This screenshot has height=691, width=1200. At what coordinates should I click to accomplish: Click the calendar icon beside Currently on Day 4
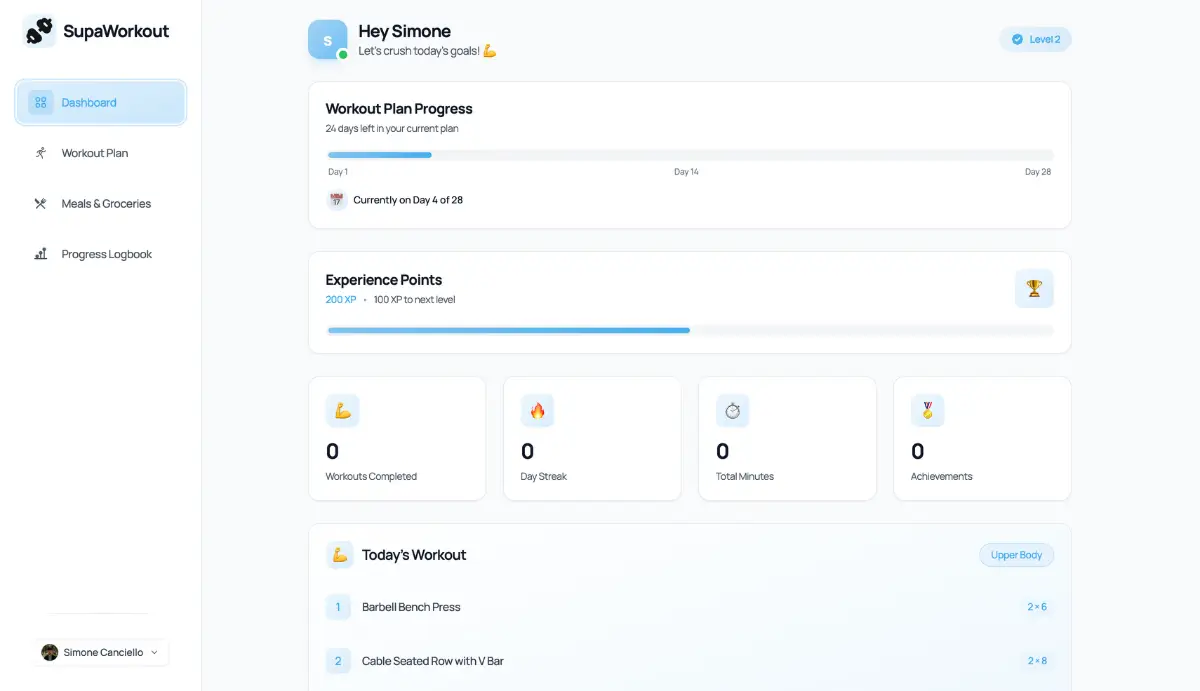pos(337,200)
